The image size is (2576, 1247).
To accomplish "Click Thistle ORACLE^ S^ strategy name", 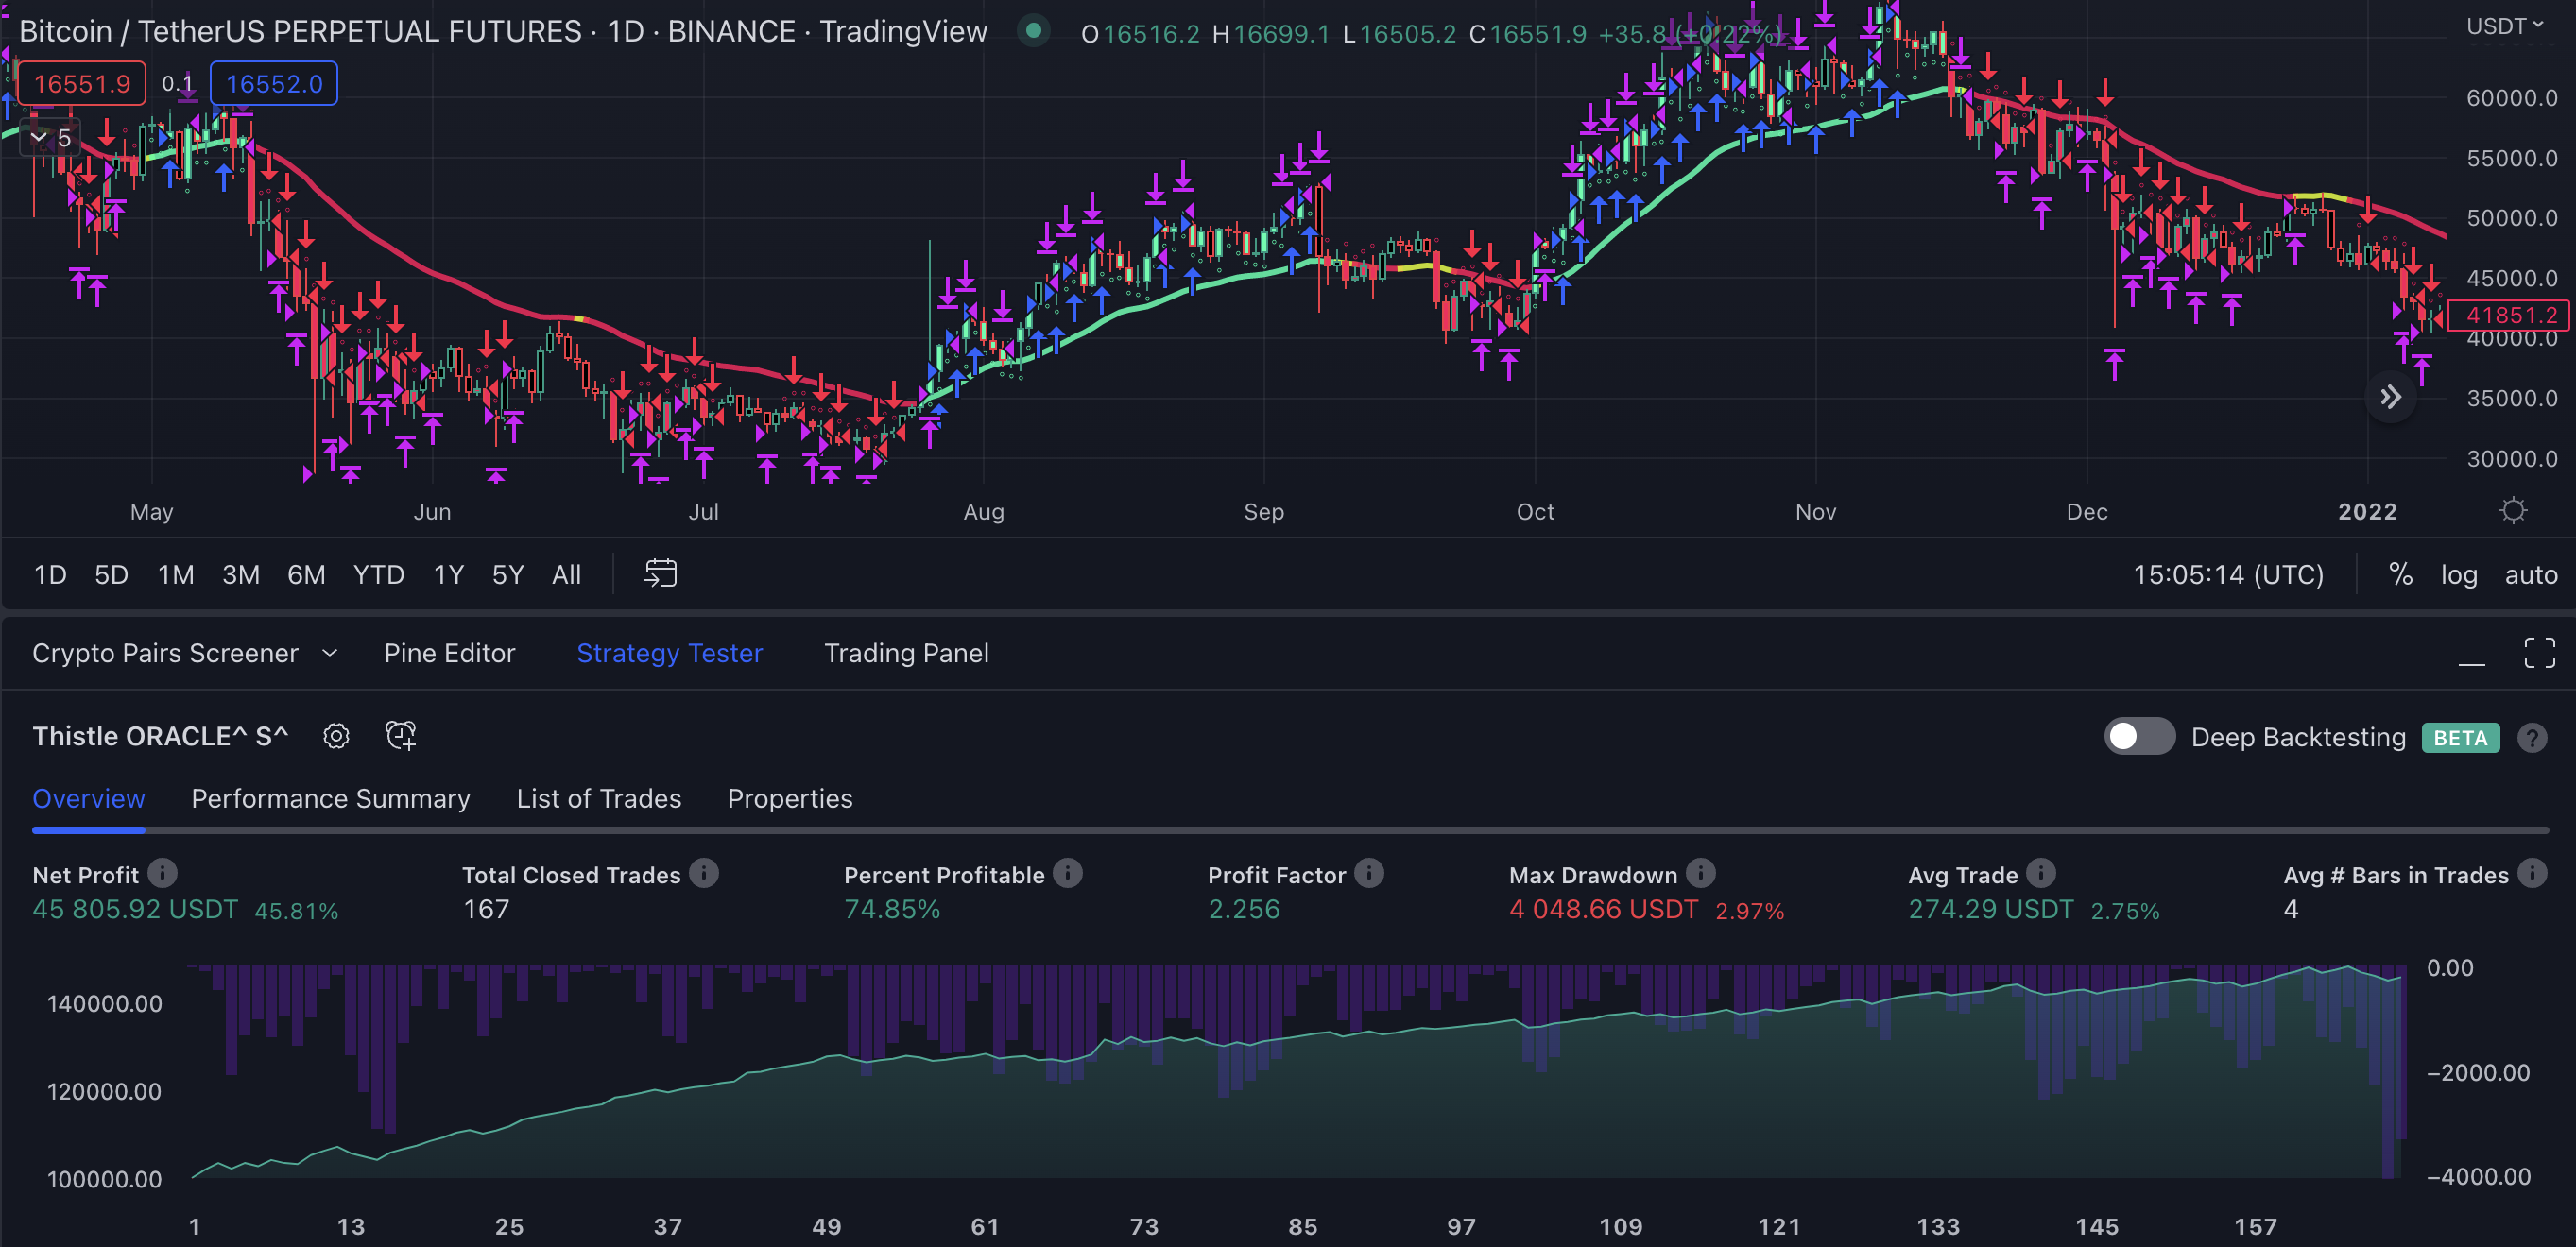I will [160, 736].
